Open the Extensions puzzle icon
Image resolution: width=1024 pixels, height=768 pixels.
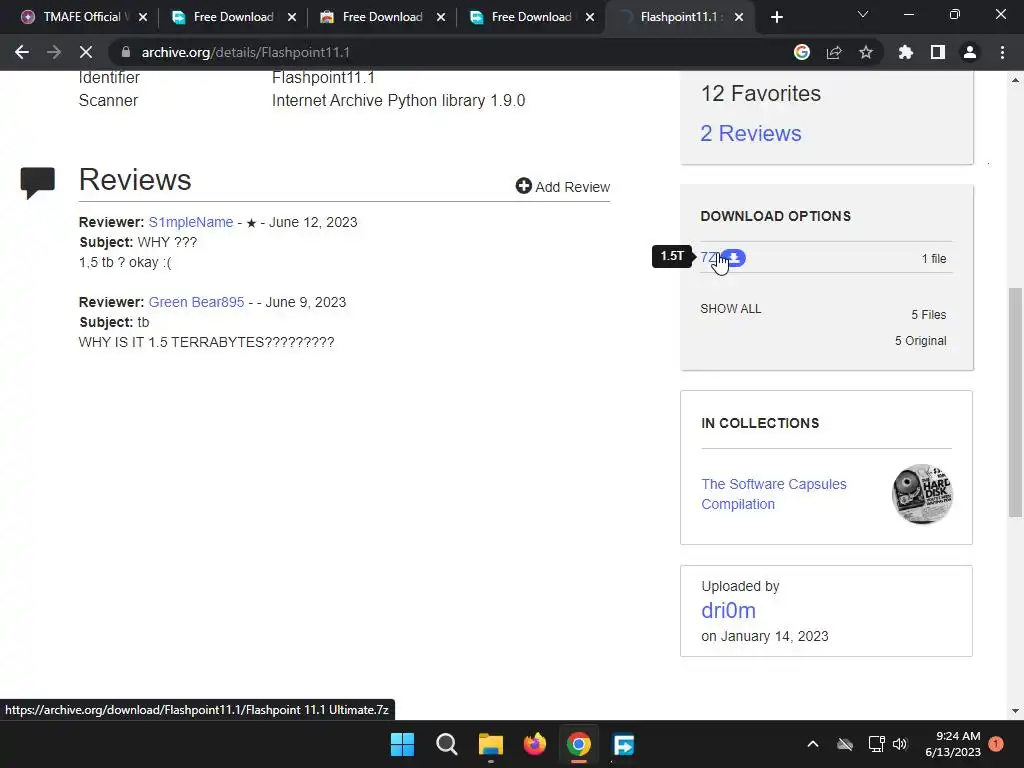point(905,52)
